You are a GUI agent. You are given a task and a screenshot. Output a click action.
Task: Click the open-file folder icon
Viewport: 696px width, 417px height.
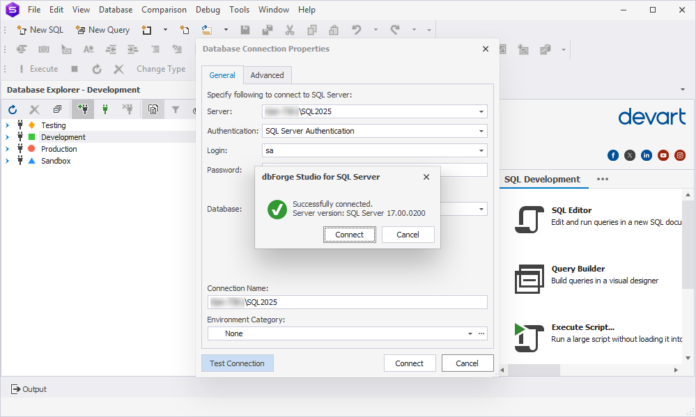click(x=207, y=30)
